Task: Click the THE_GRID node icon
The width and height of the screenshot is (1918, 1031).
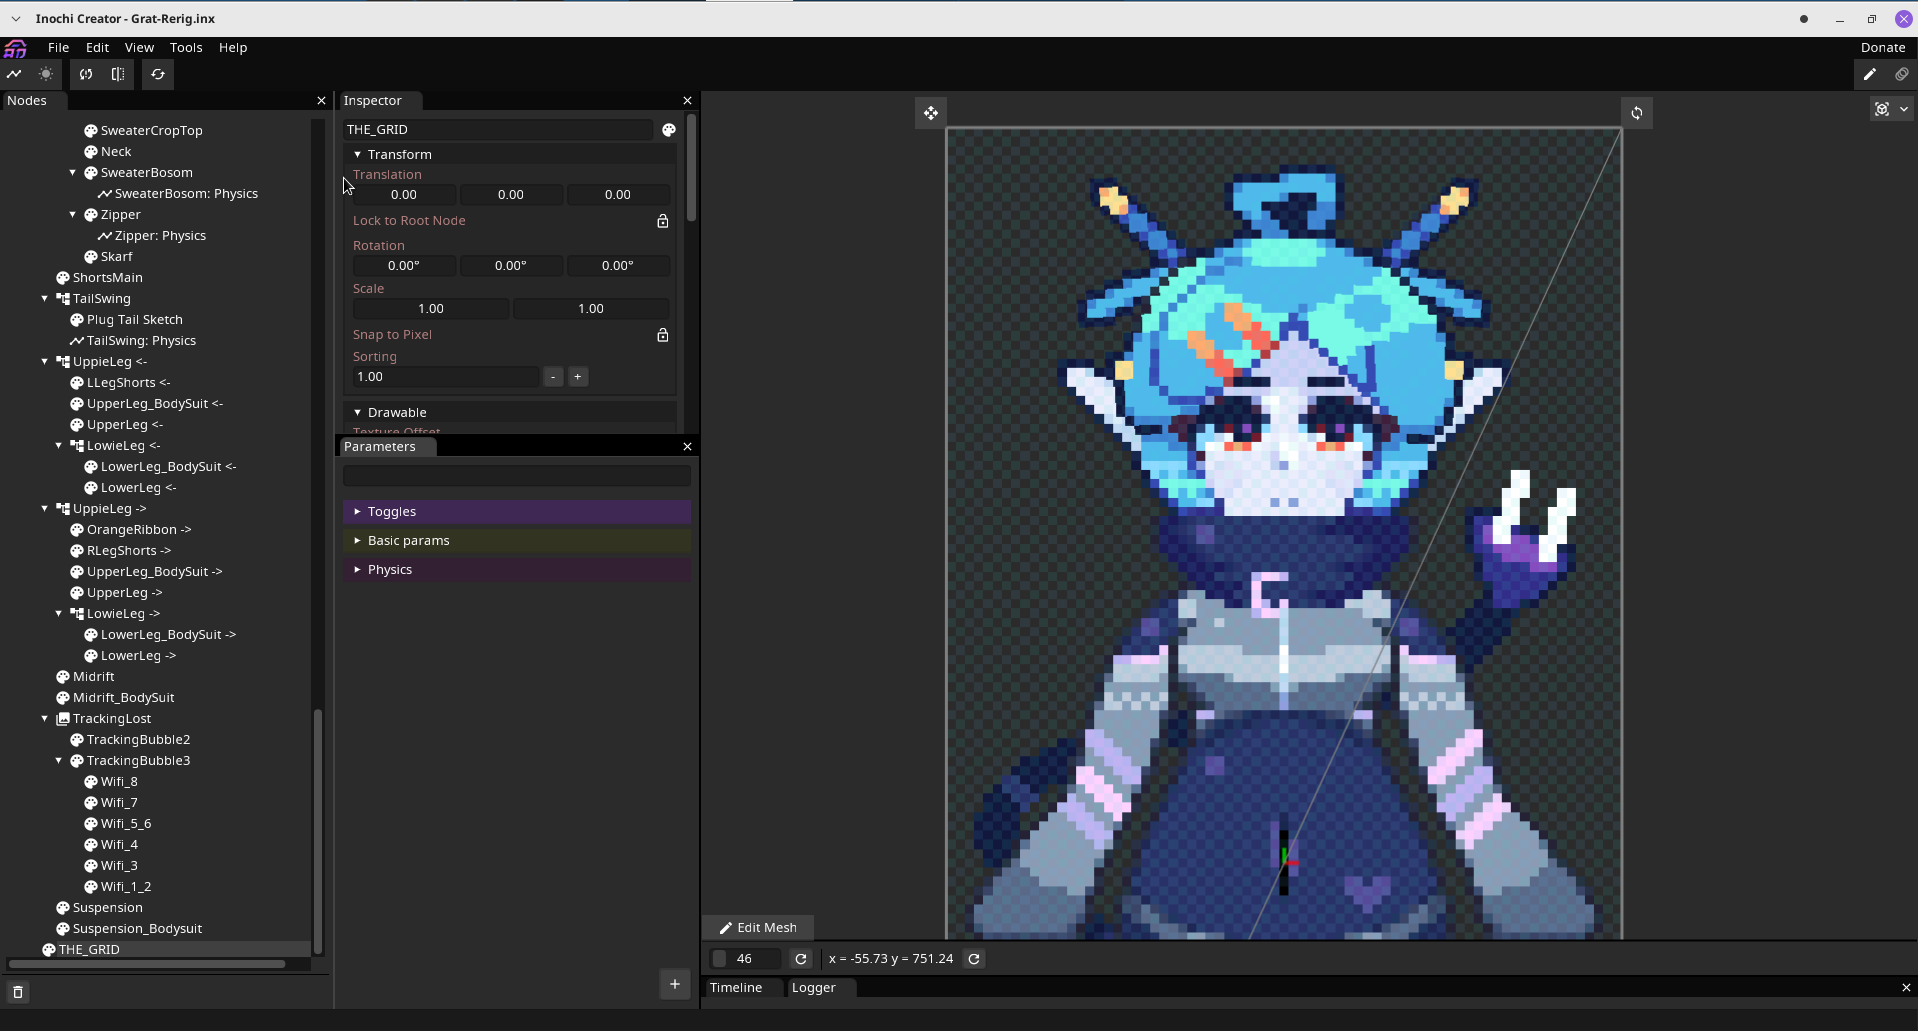Action: pyautogui.click(x=49, y=950)
